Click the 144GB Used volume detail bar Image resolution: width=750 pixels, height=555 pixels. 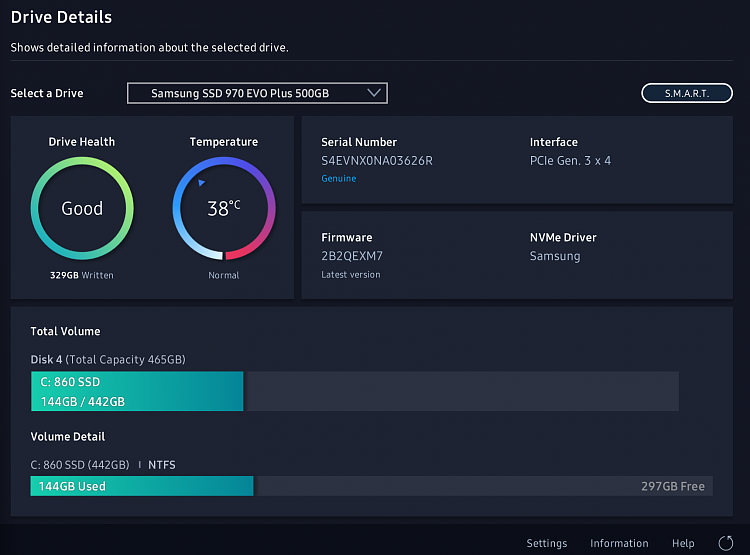coord(142,486)
